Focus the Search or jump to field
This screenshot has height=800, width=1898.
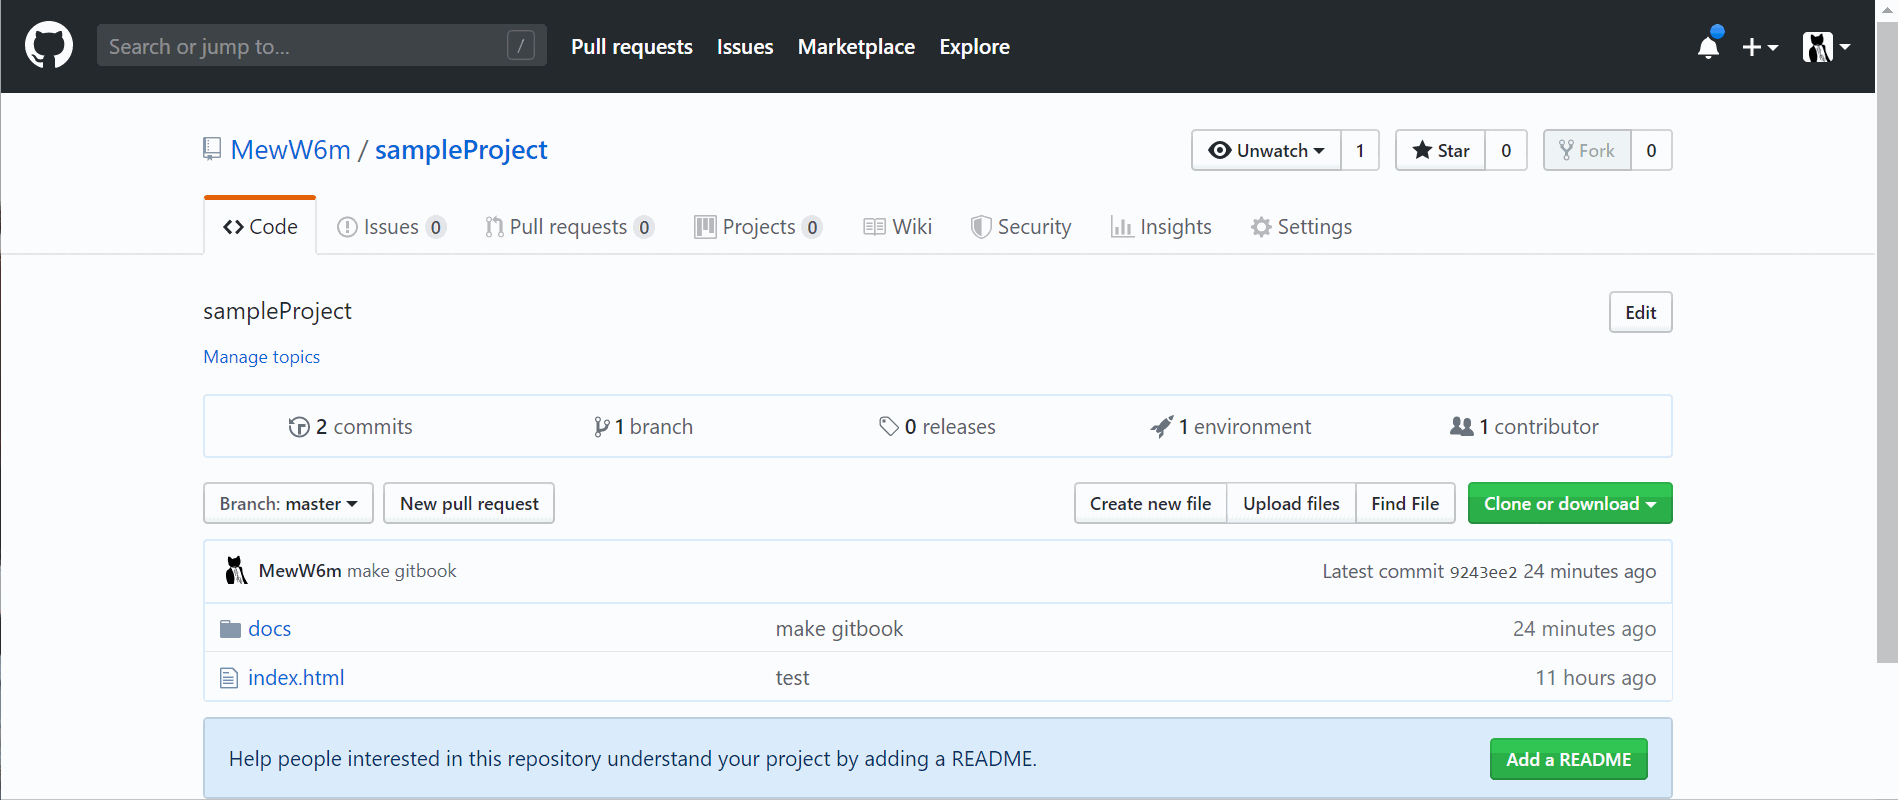[322, 45]
